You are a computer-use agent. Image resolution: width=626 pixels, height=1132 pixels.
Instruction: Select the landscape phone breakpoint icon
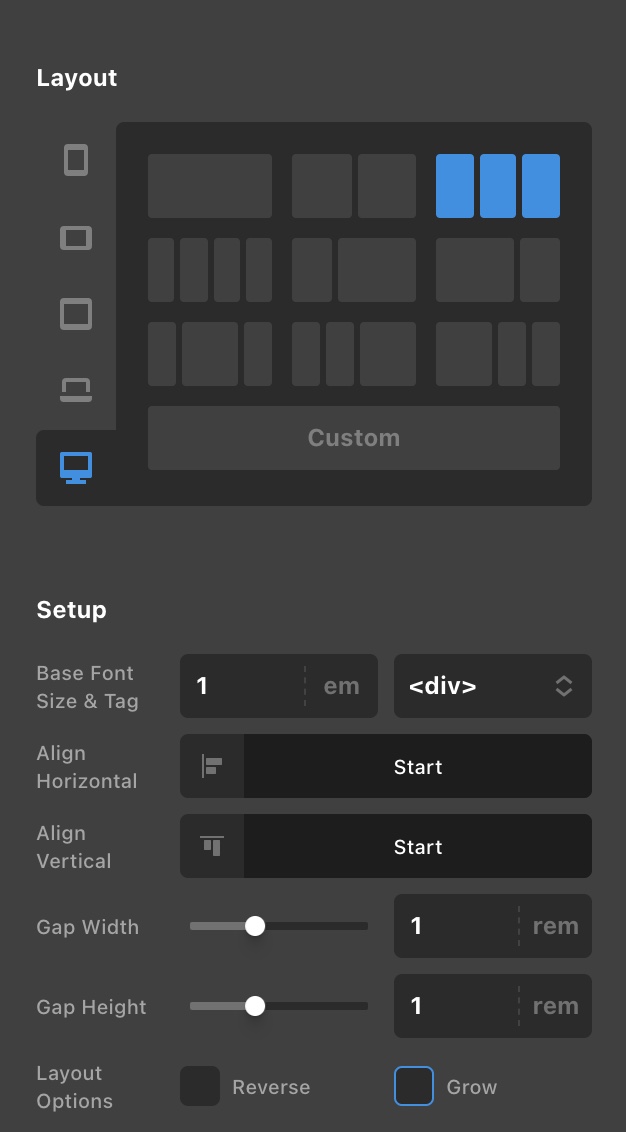tap(76, 238)
